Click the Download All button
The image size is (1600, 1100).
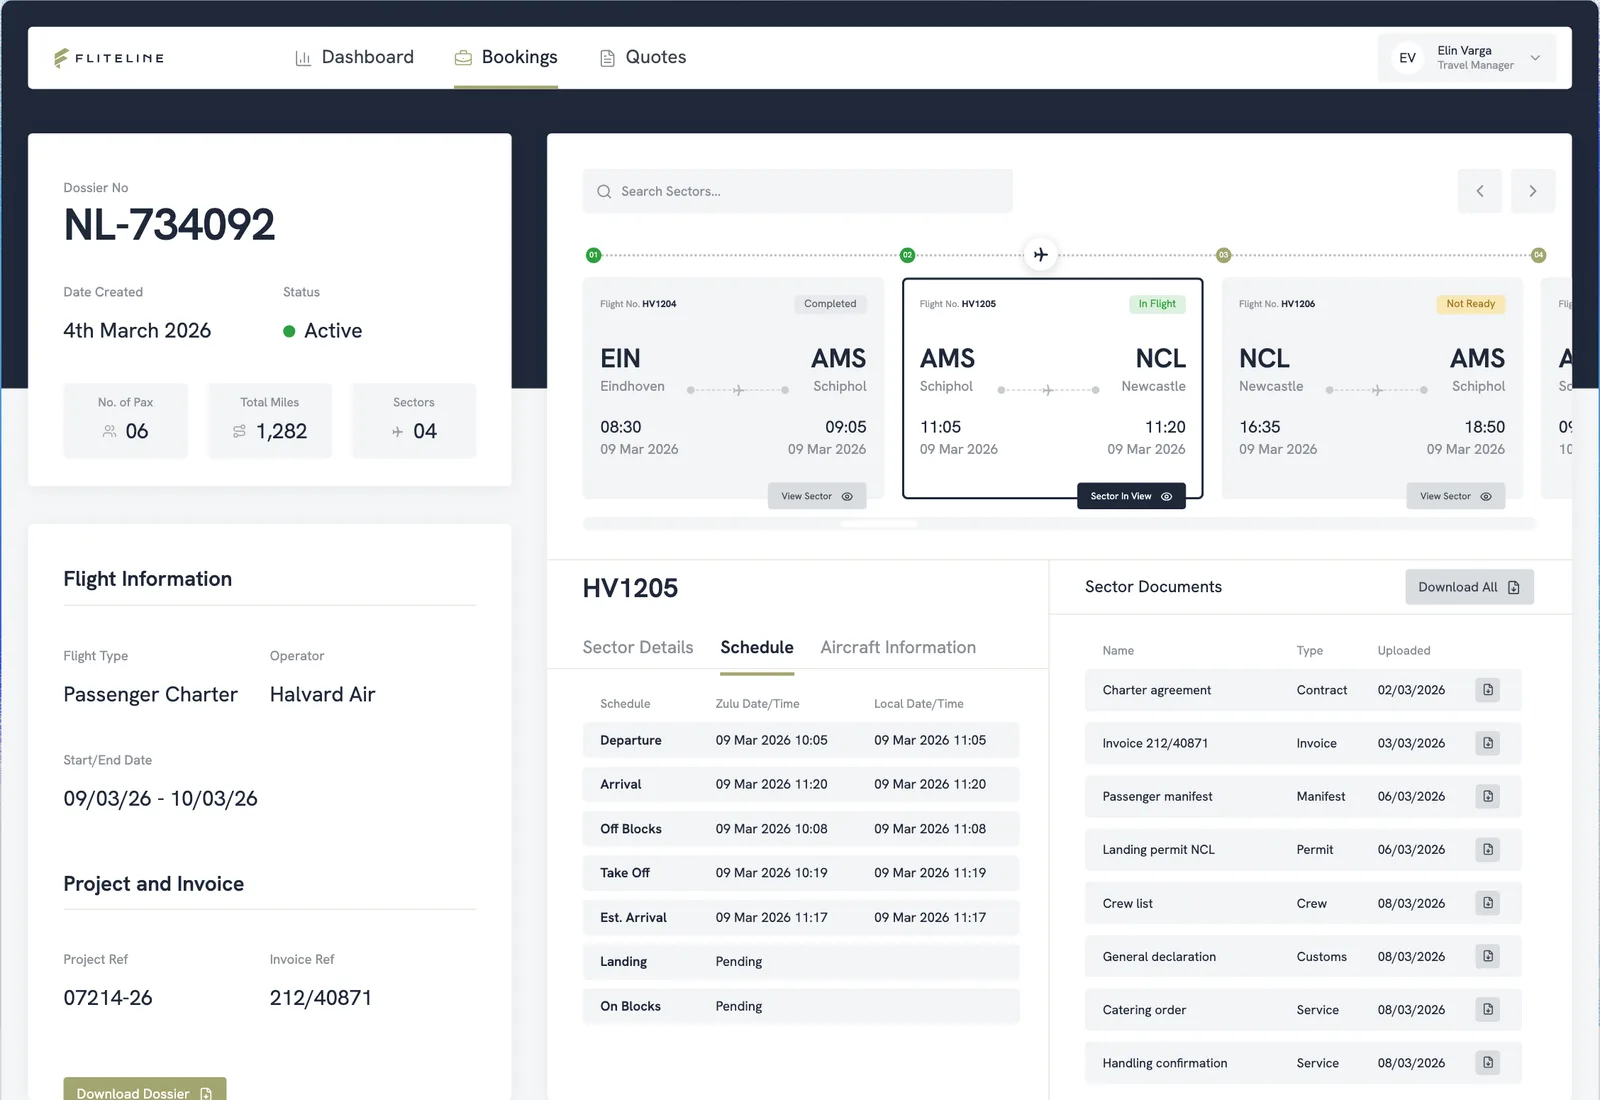(1469, 587)
